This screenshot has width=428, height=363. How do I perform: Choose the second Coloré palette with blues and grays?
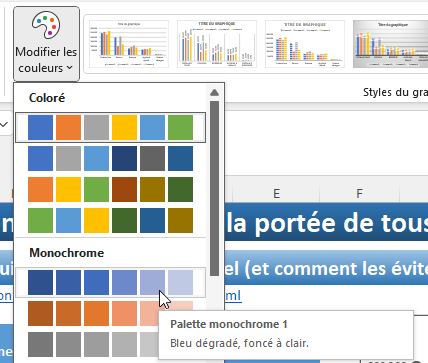[x=110, y=158]
